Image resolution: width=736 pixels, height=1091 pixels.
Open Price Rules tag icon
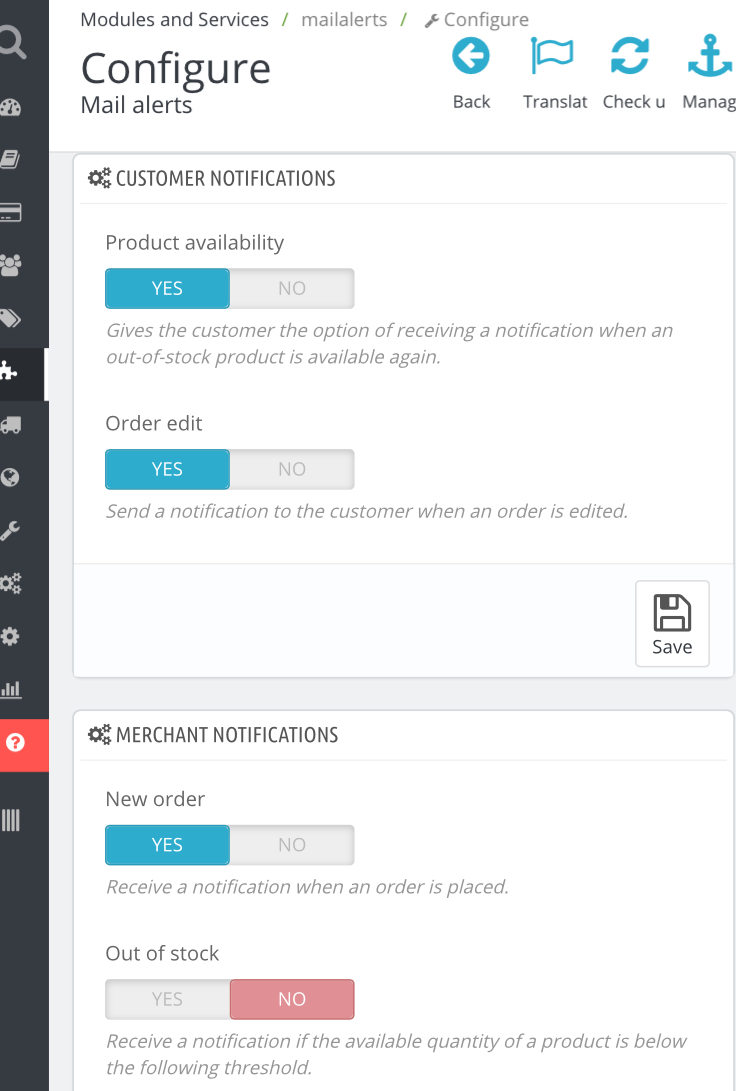pos(11,318)
